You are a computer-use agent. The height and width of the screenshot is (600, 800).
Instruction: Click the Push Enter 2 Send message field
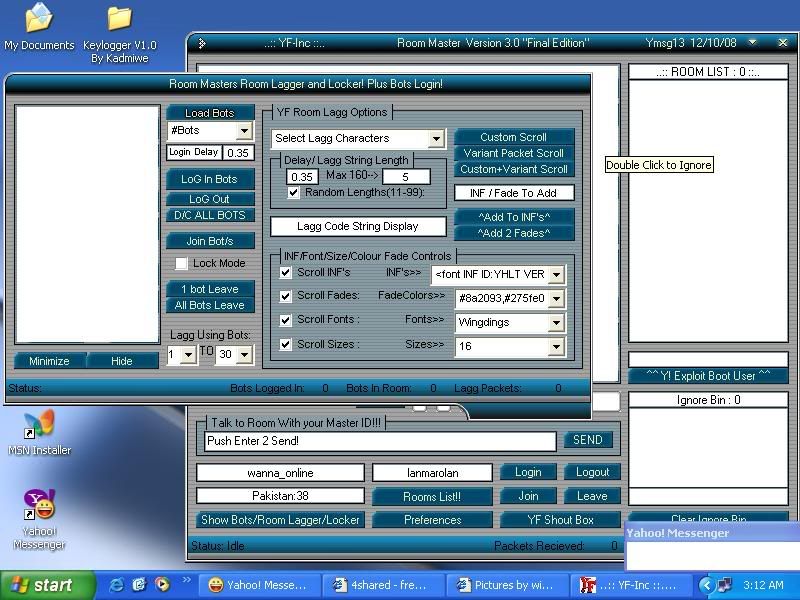[380, 441]
